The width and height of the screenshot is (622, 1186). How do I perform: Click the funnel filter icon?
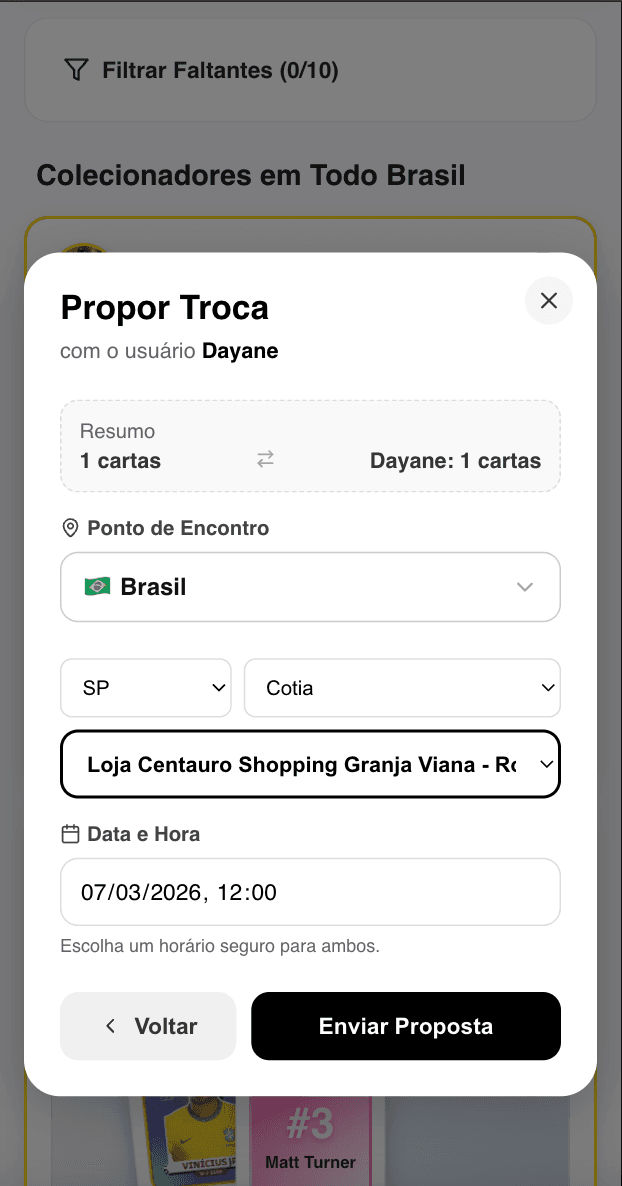tap(76, 70)
